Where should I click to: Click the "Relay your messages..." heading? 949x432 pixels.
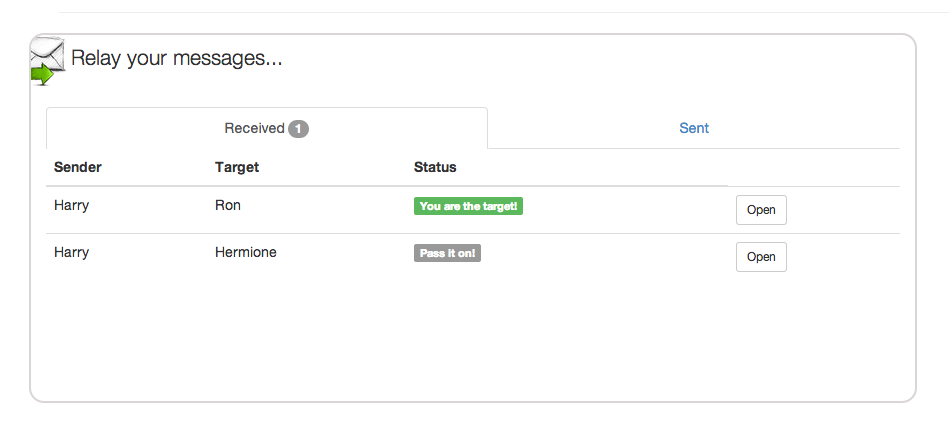177,59
